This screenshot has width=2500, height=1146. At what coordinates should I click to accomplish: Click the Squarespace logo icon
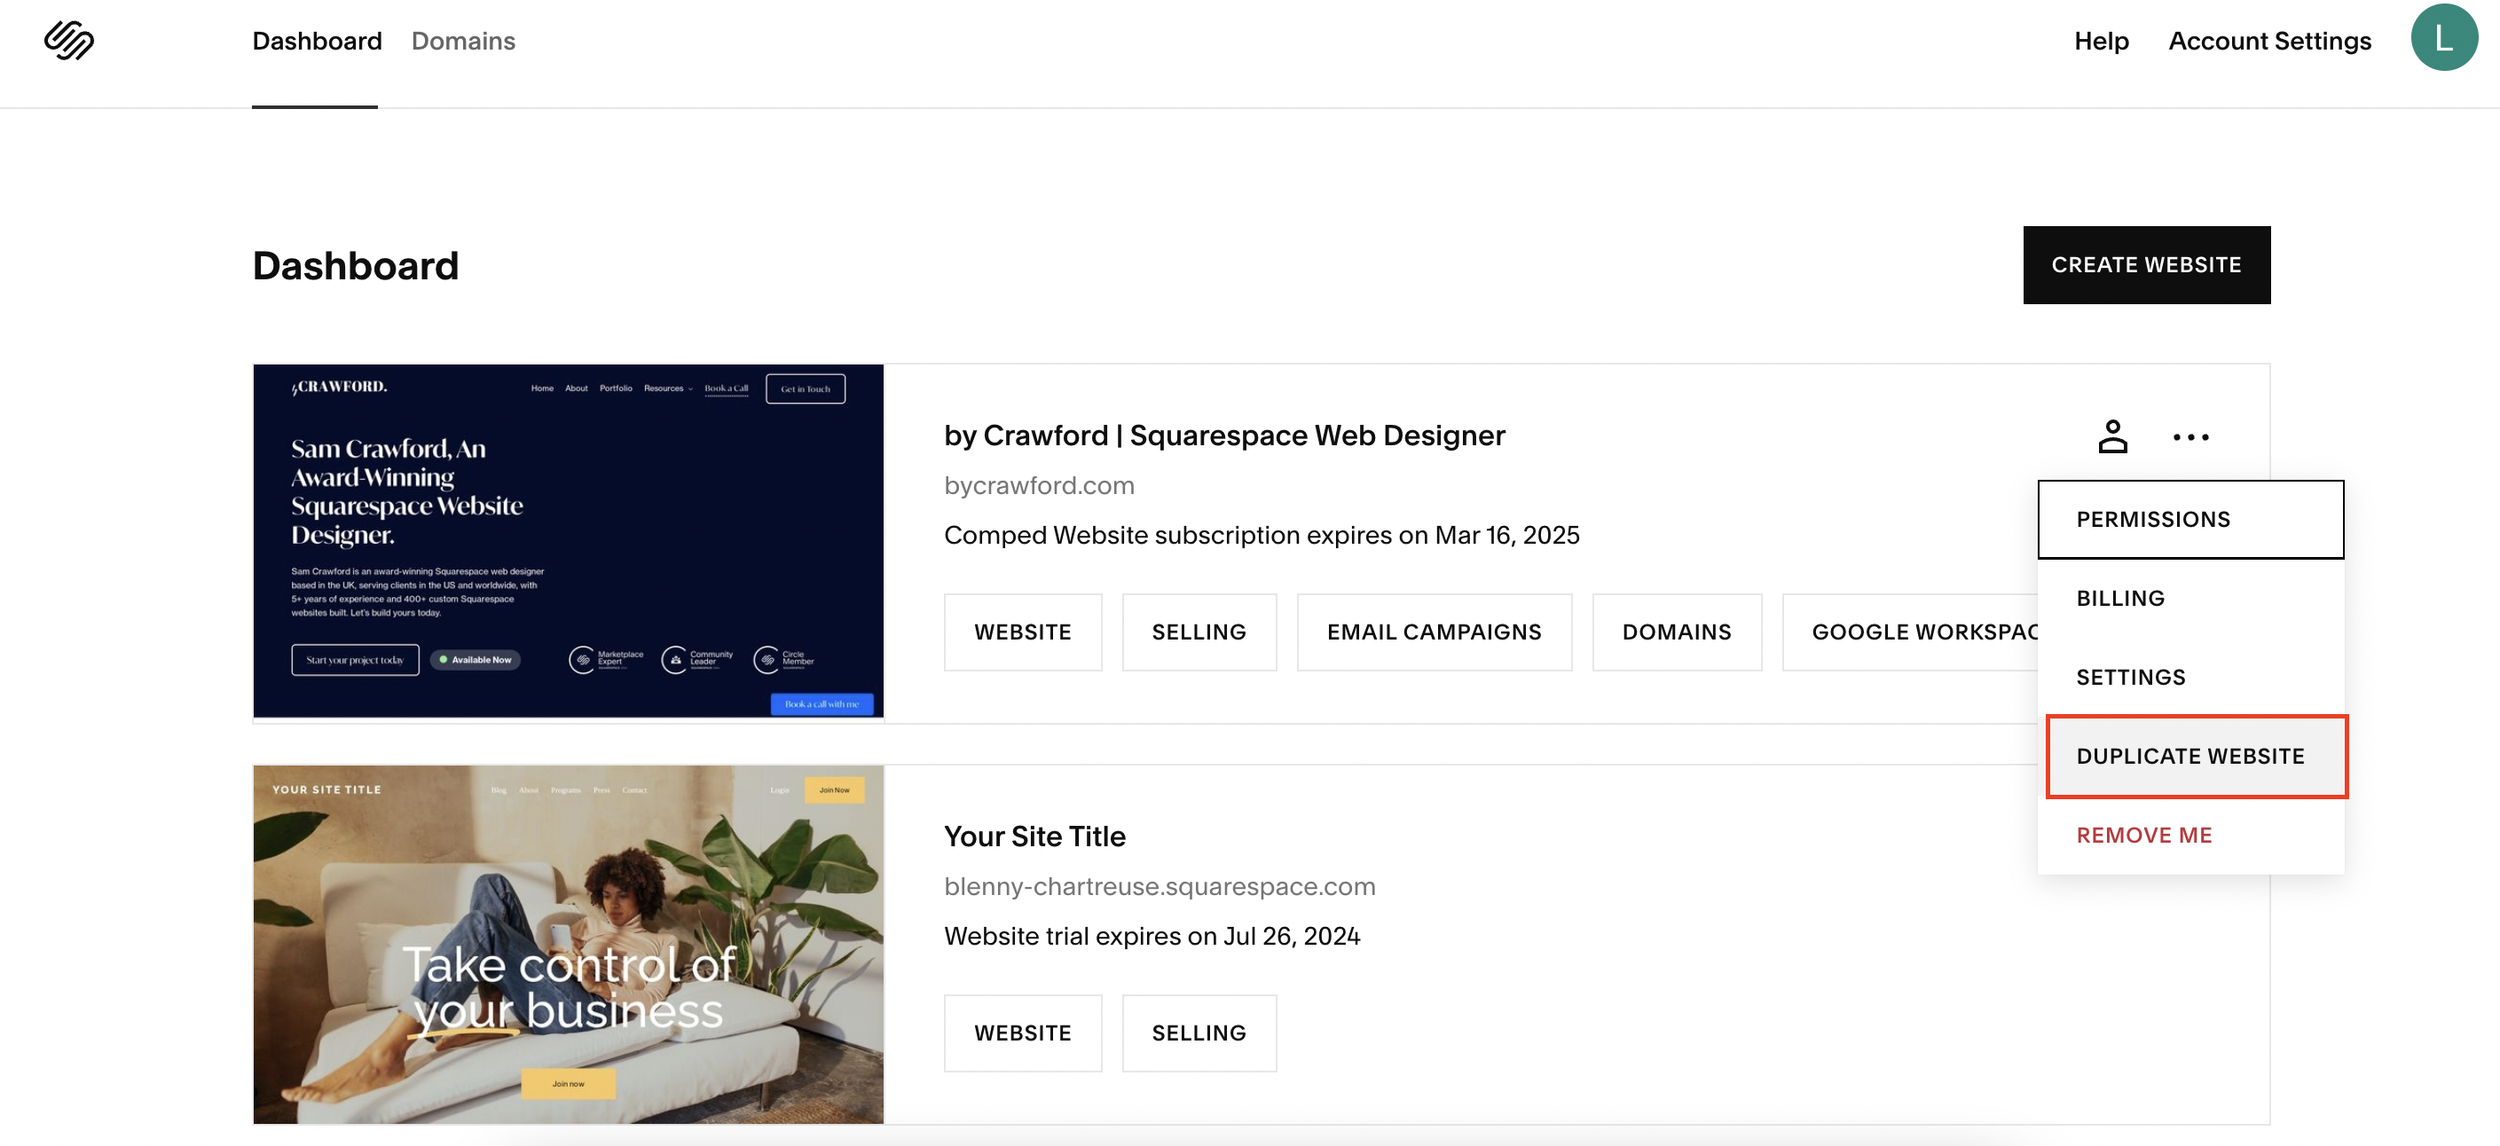click(x=69, y=40)
